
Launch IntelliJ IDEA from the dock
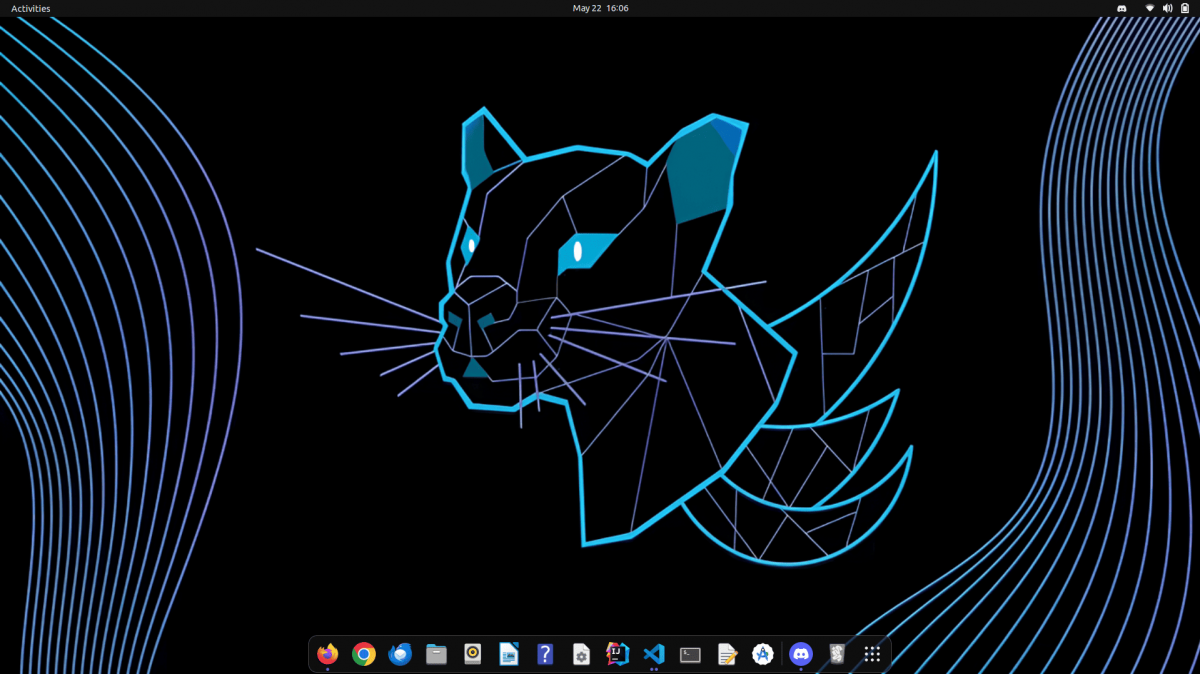(618, 654)
